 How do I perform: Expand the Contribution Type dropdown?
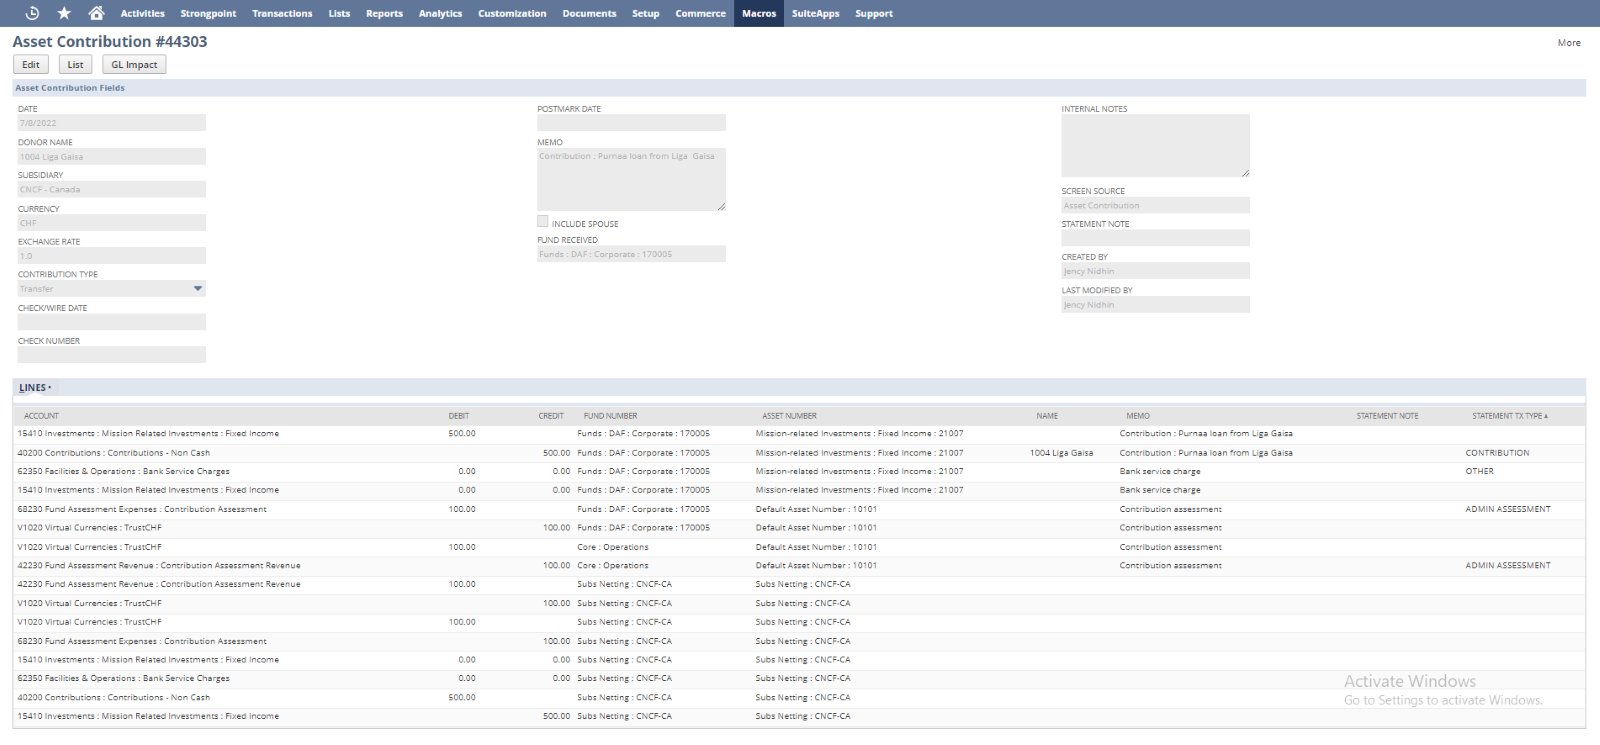click(197, 289)
